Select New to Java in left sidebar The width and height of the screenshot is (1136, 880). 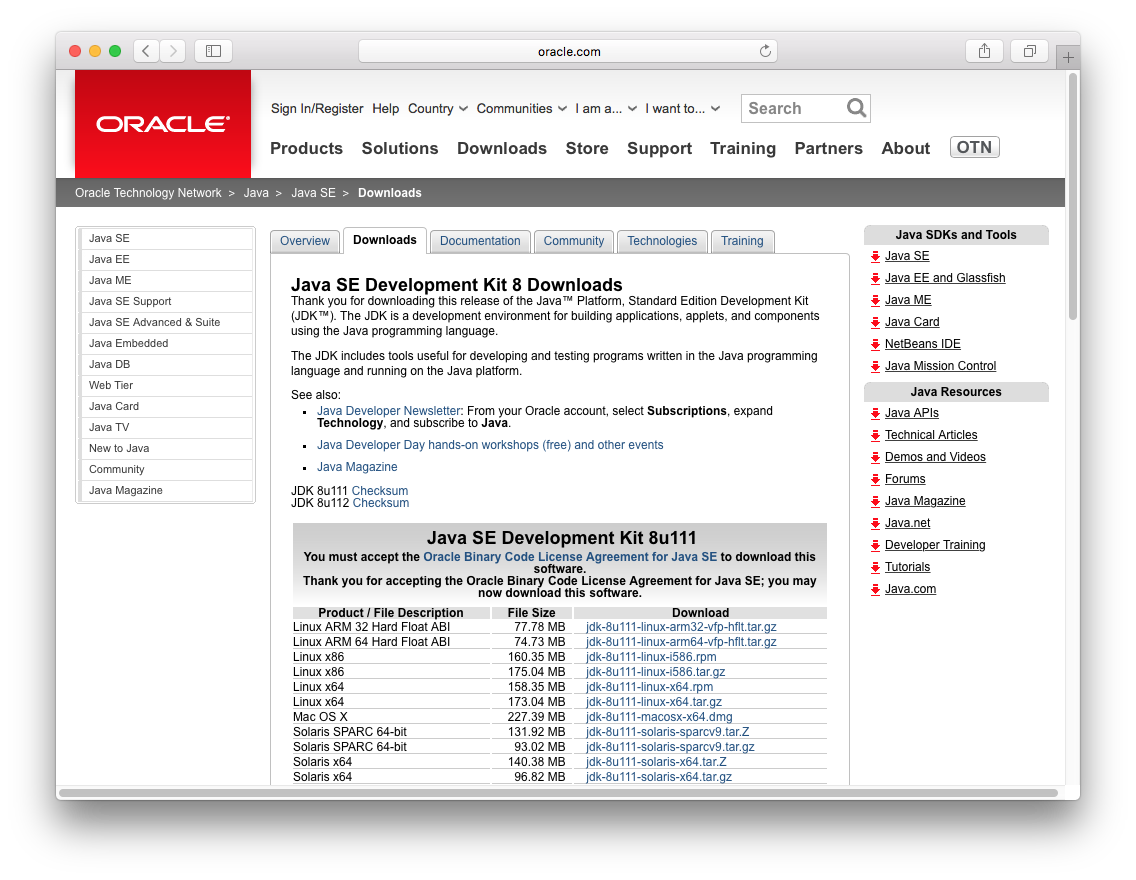point(166,448)
